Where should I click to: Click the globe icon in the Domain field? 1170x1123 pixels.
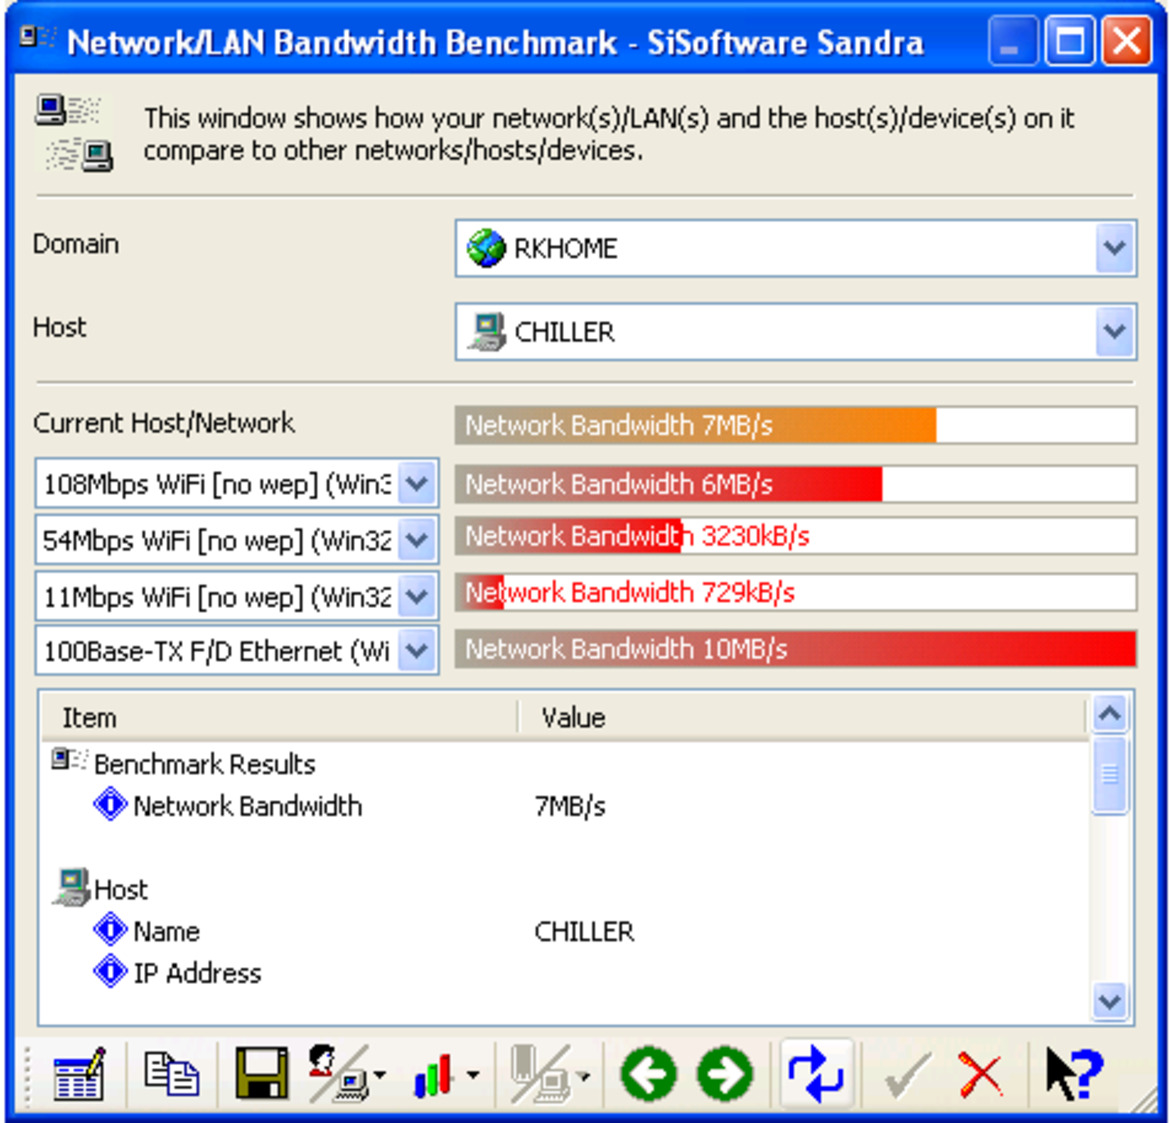tap(487, 248)
